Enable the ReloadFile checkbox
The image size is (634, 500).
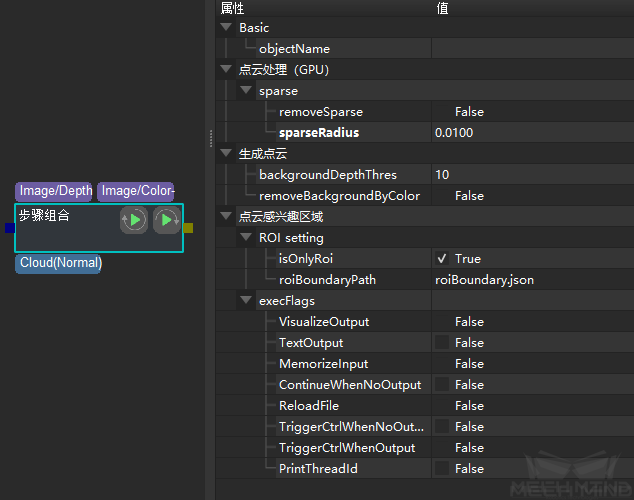[442, 406]
